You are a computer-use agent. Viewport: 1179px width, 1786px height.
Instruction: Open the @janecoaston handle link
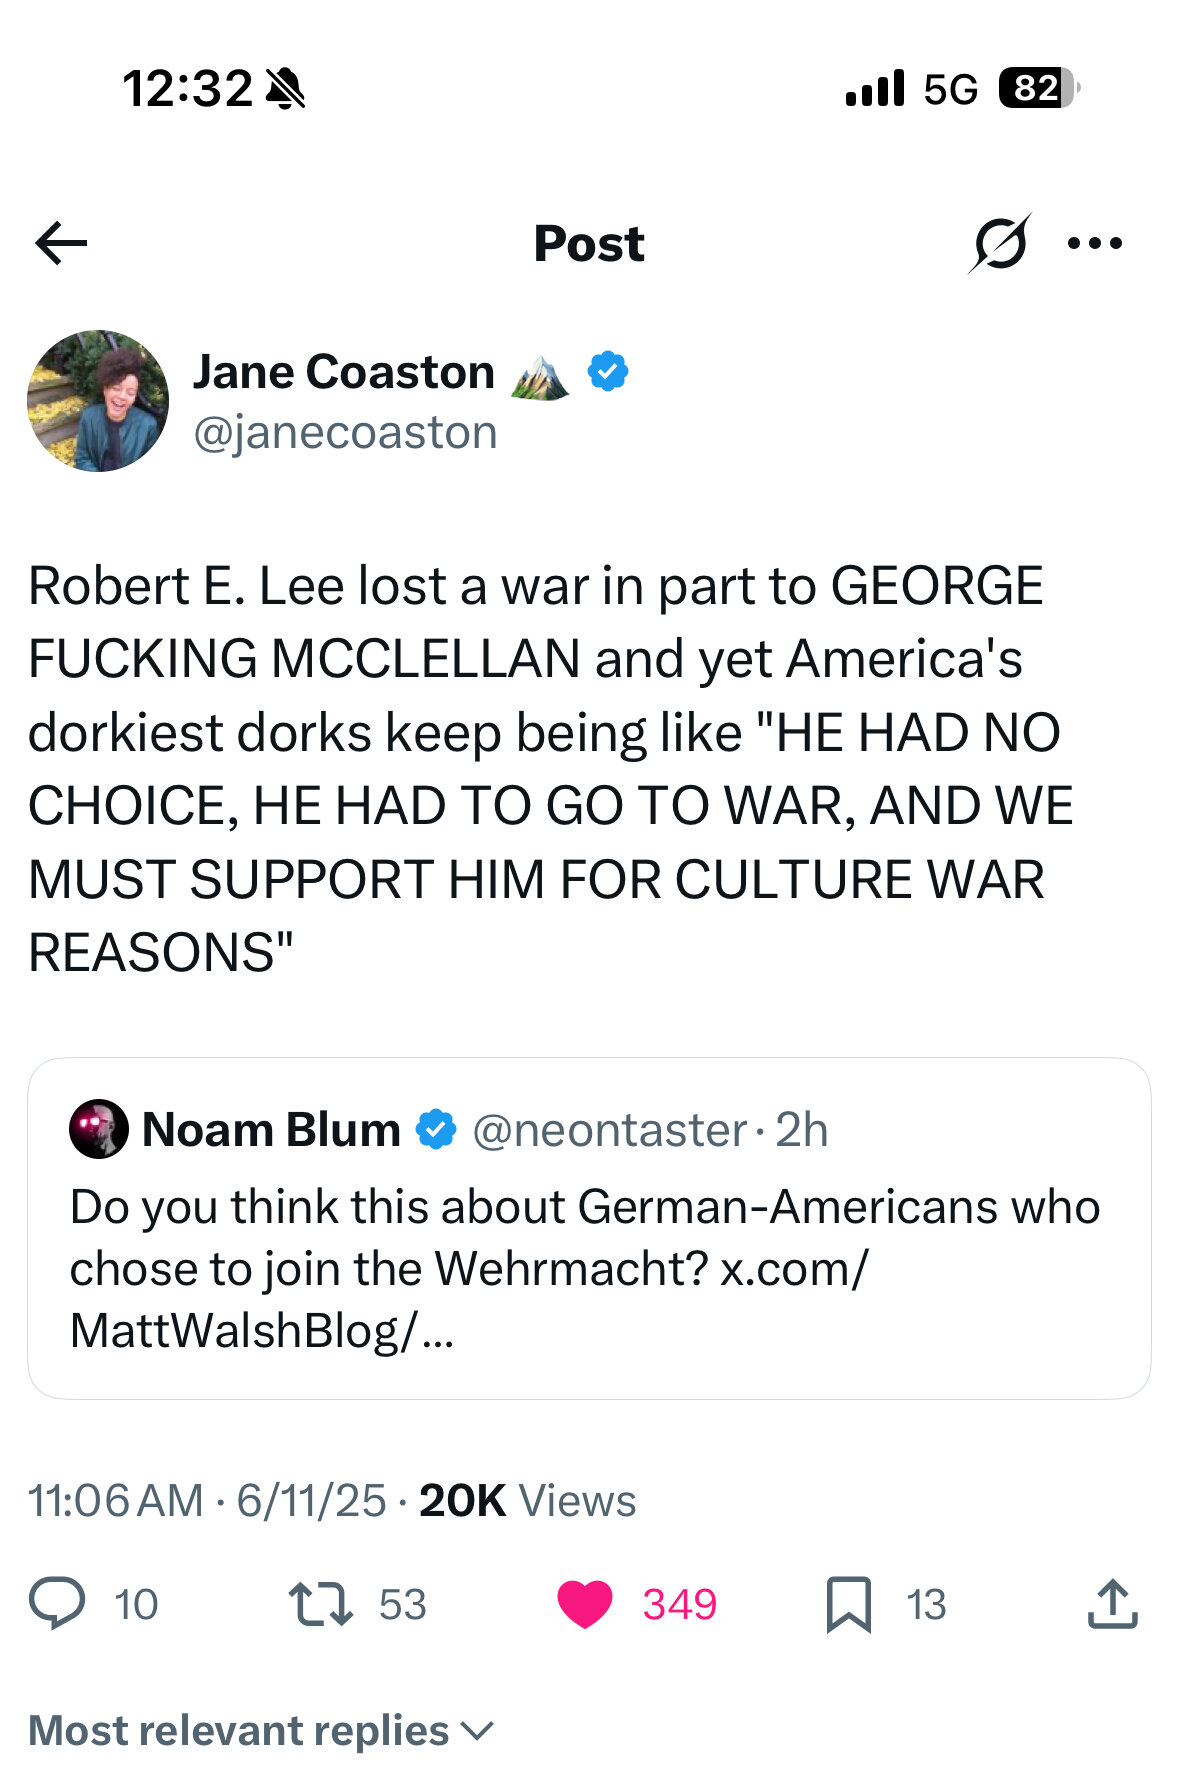345,433
